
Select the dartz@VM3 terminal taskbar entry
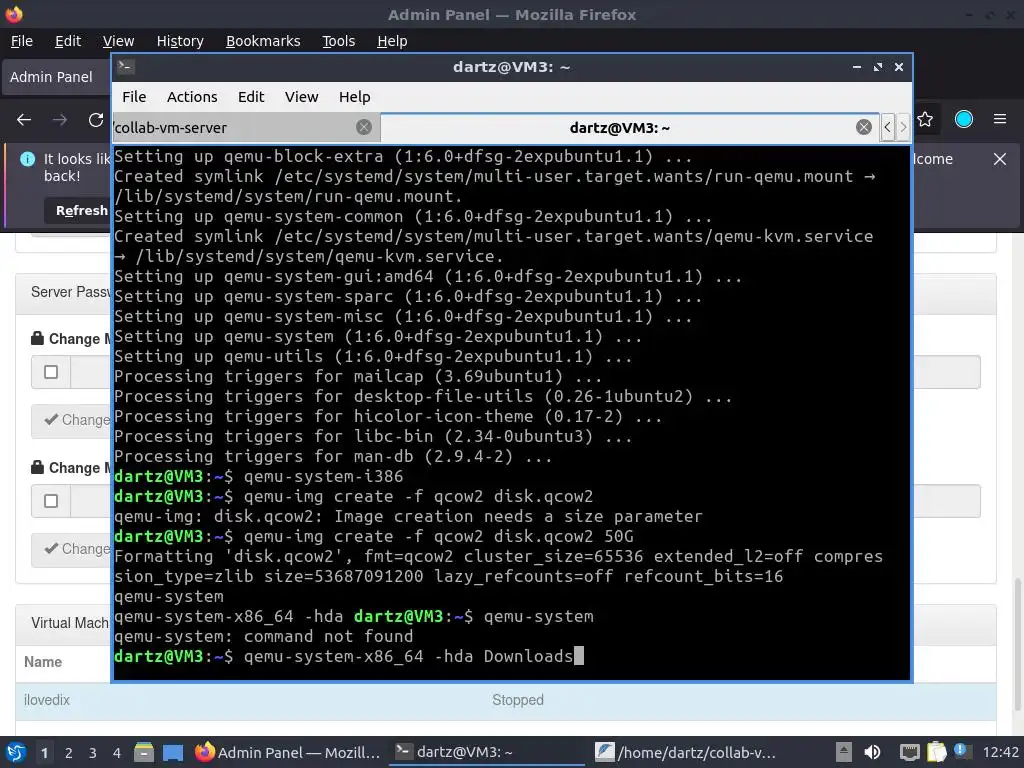pos(487,753)
